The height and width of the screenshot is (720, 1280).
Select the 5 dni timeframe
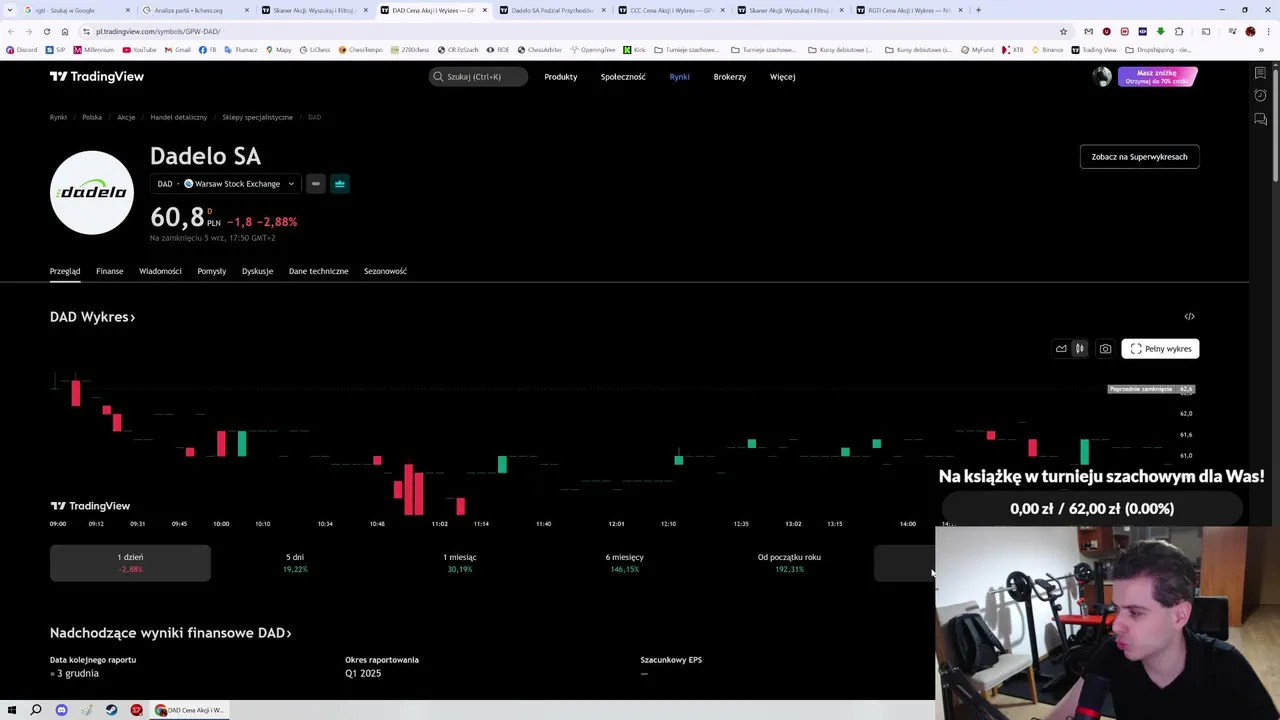click(295, 563)
